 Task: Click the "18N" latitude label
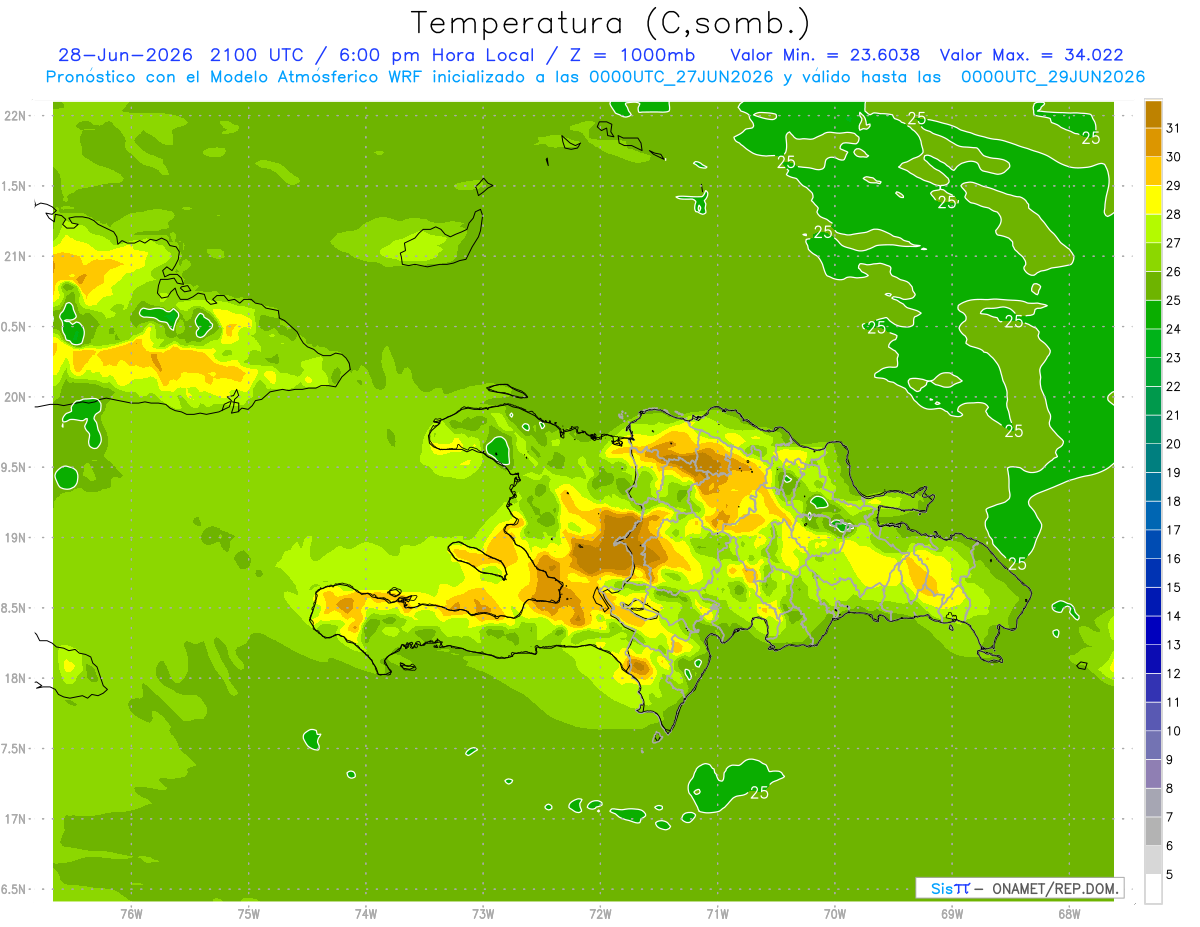pos(16,678)
